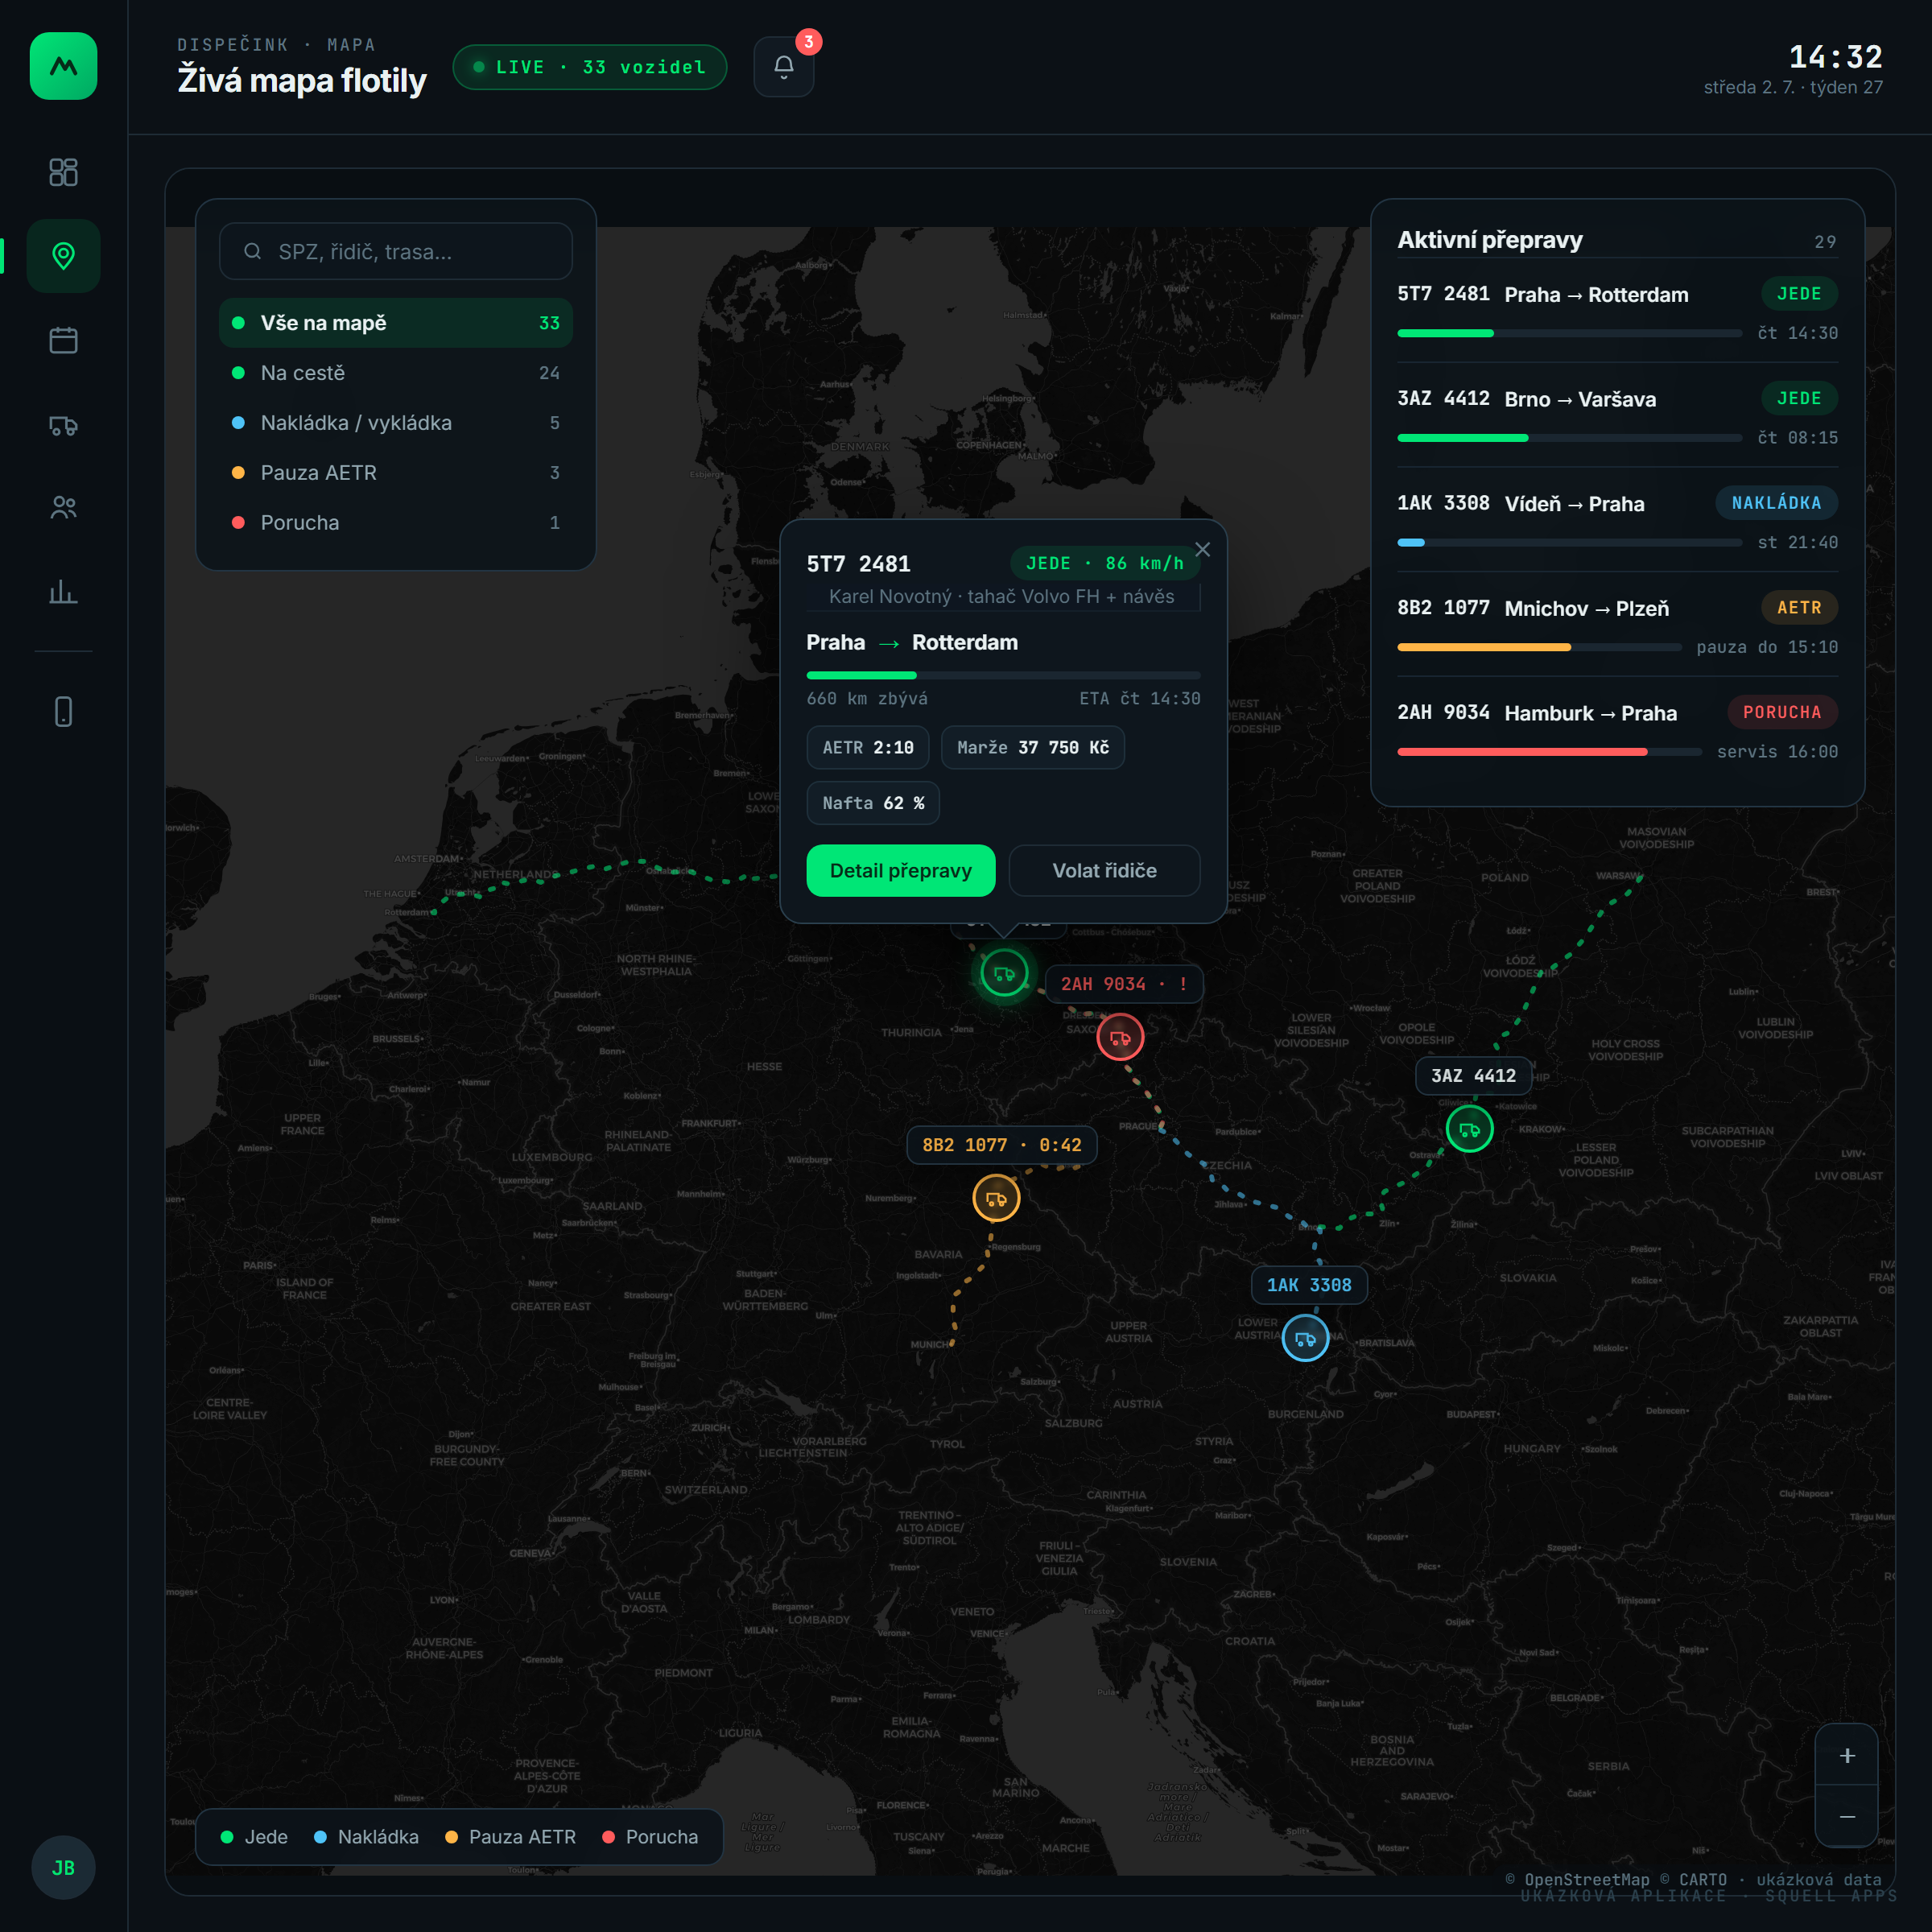Click the PORUCHA status badge
1932x1932 pixels.
point(1782,712)
